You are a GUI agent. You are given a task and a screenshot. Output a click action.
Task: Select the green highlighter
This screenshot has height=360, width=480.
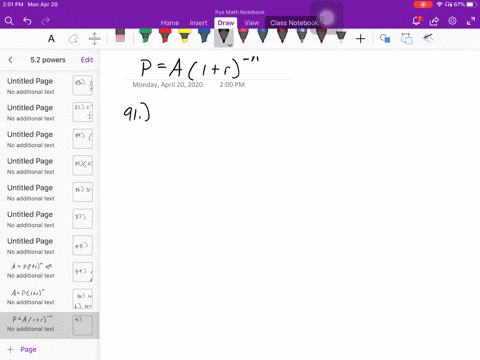[145, 36]
